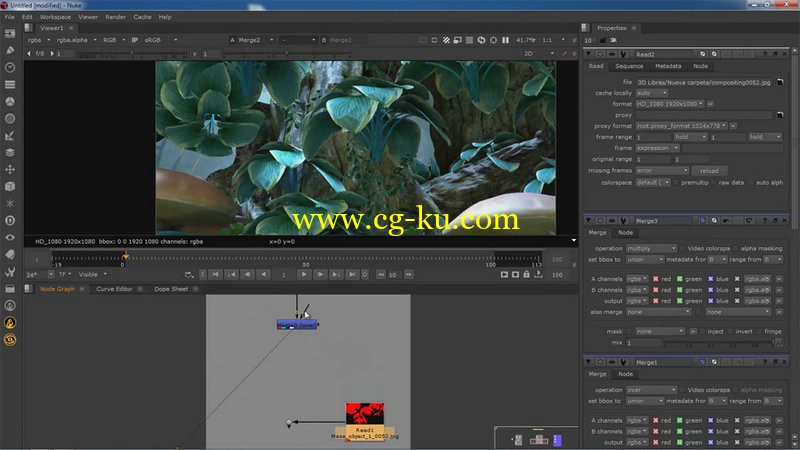Adjust the Merge3 mix slider
Viewport: 800px width, 450px height.
click(721, 343)
